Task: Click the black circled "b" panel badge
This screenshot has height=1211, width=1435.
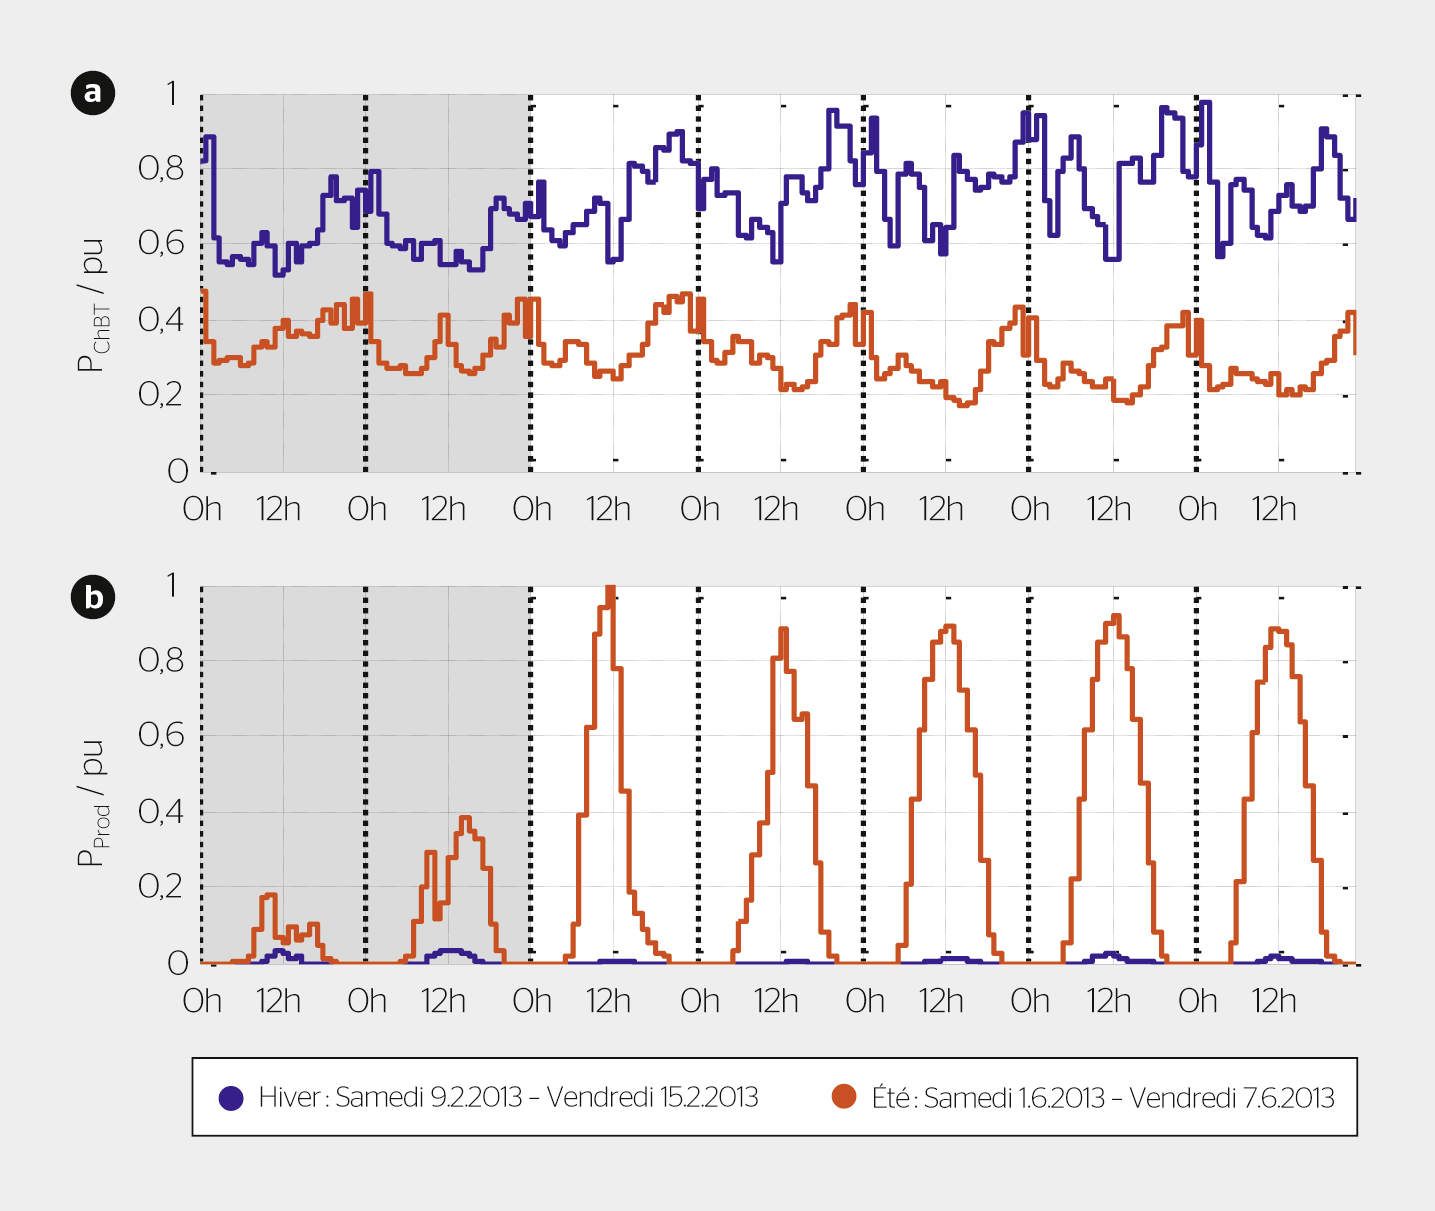Action: (93, 598)
